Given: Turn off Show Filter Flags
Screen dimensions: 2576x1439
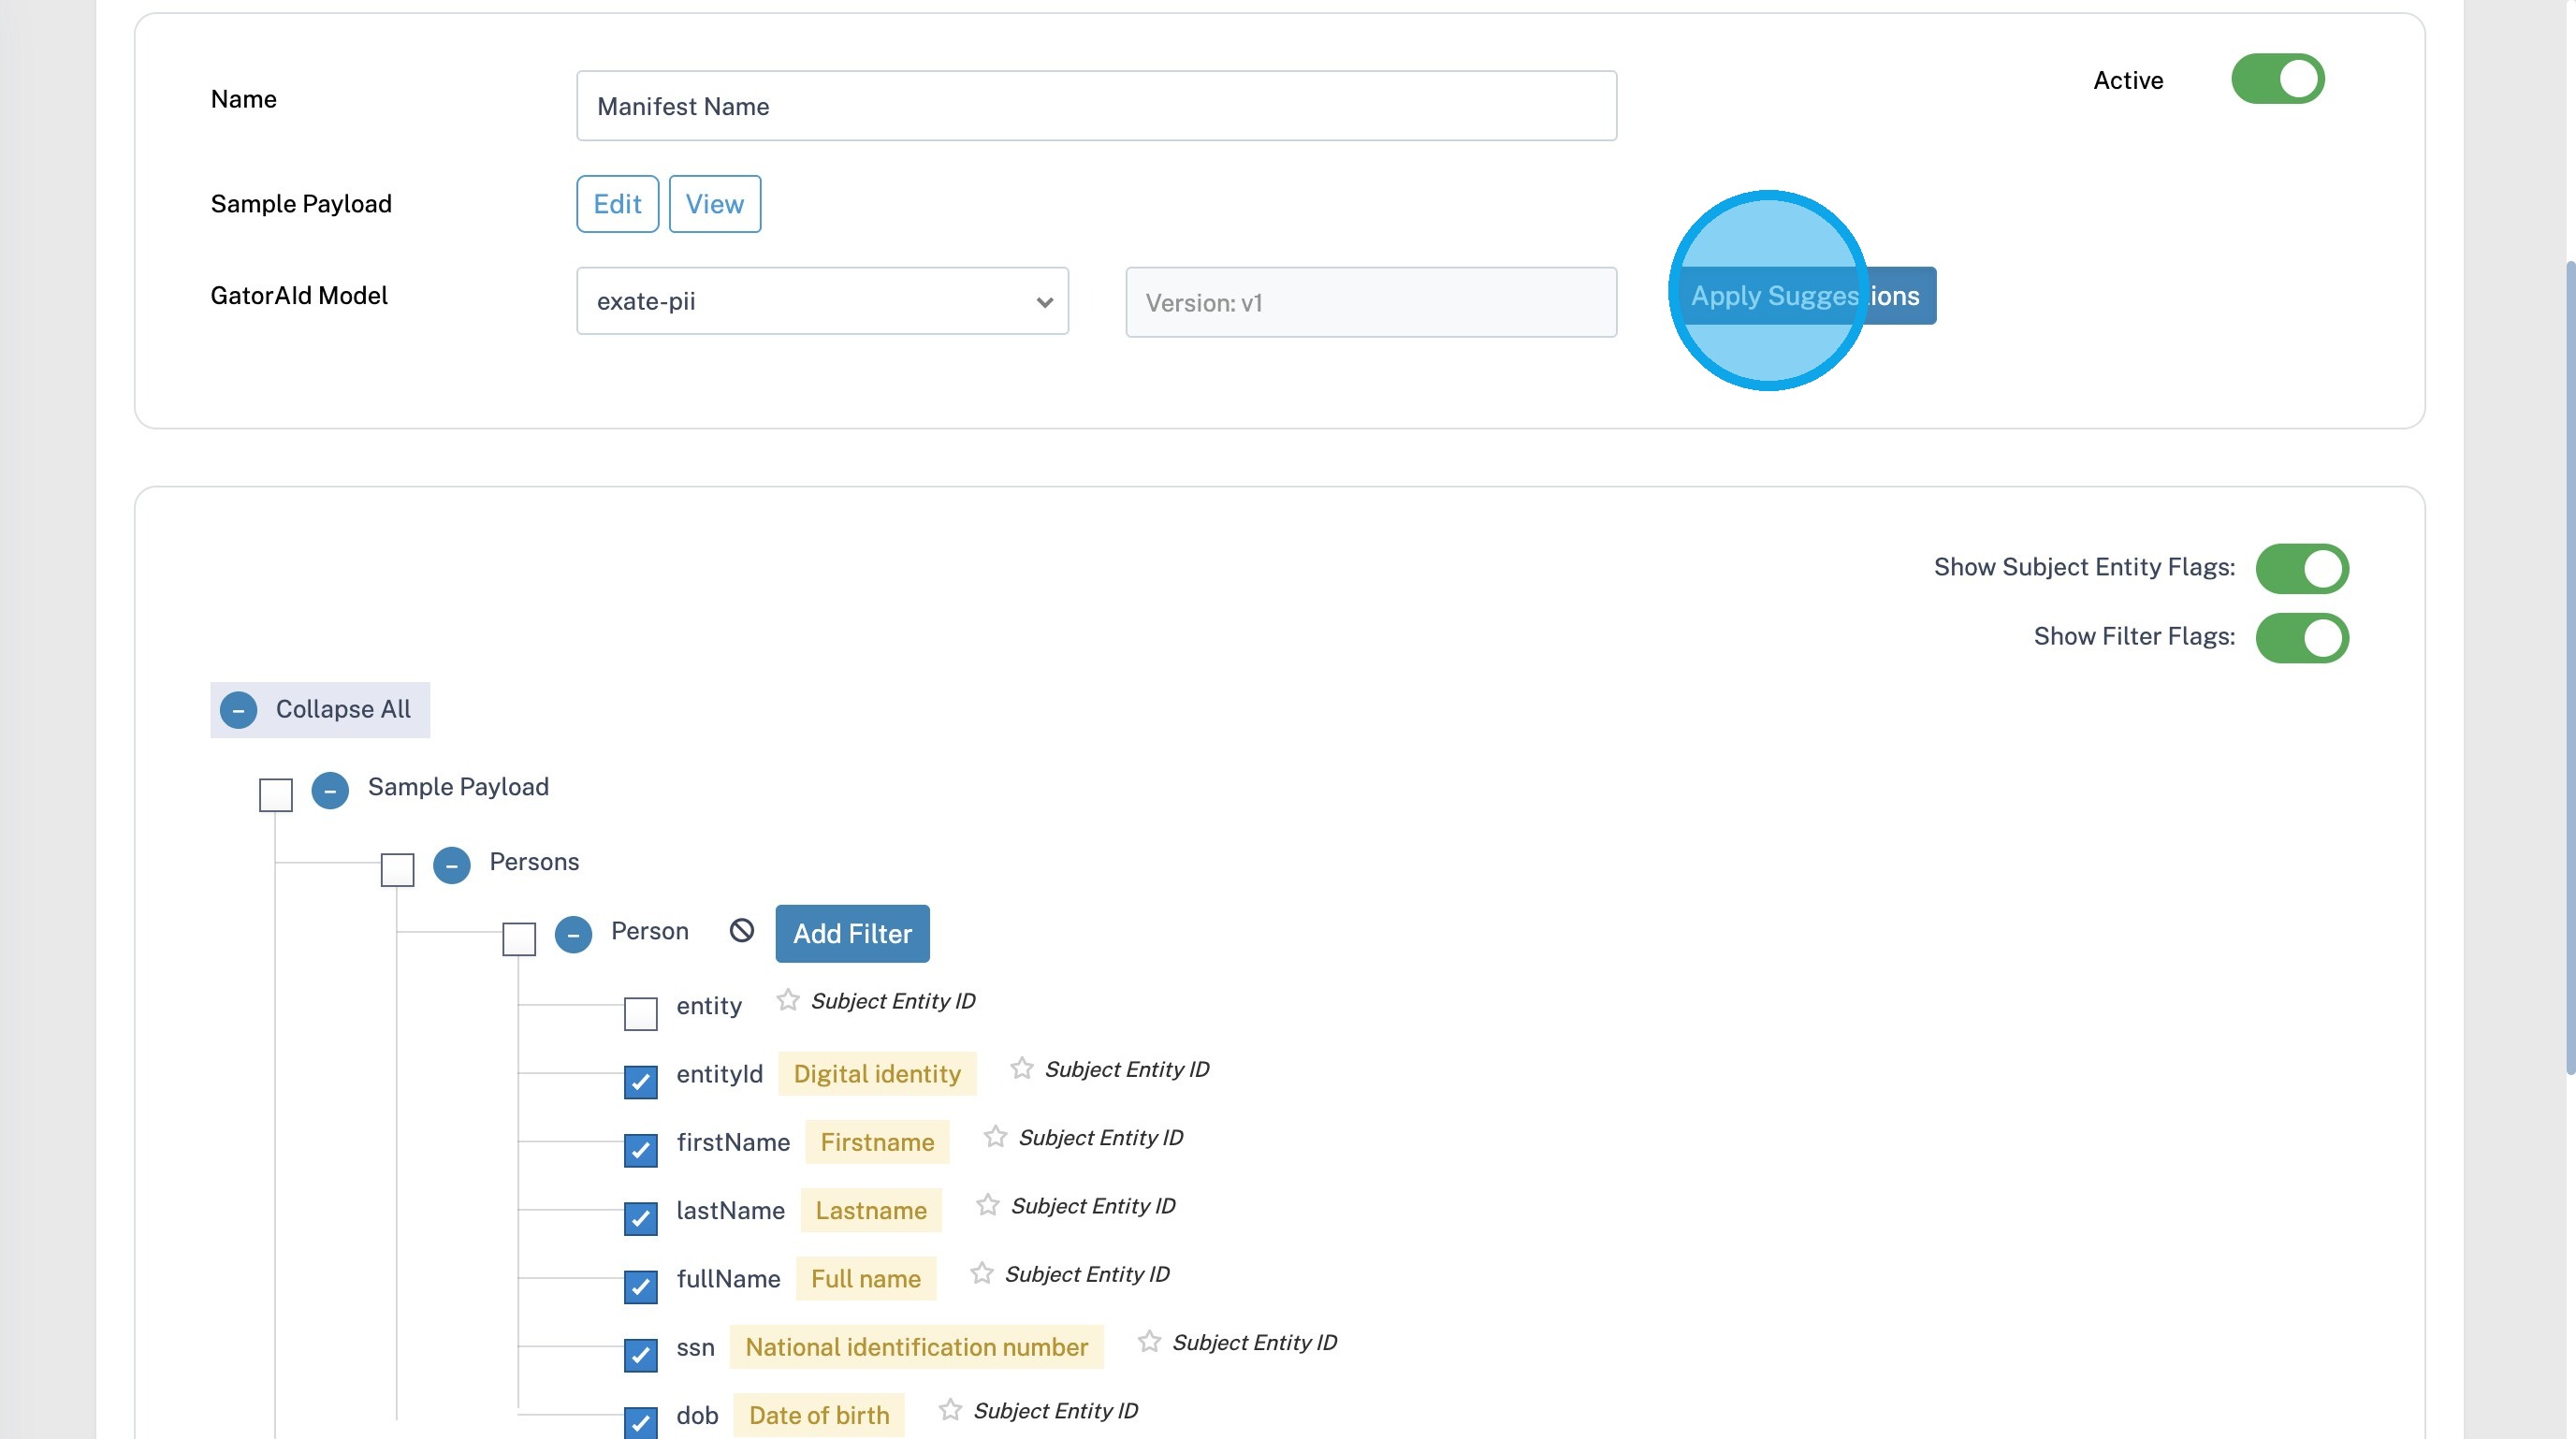Looking at the screenshot, I should click(x=2301, y=638).
